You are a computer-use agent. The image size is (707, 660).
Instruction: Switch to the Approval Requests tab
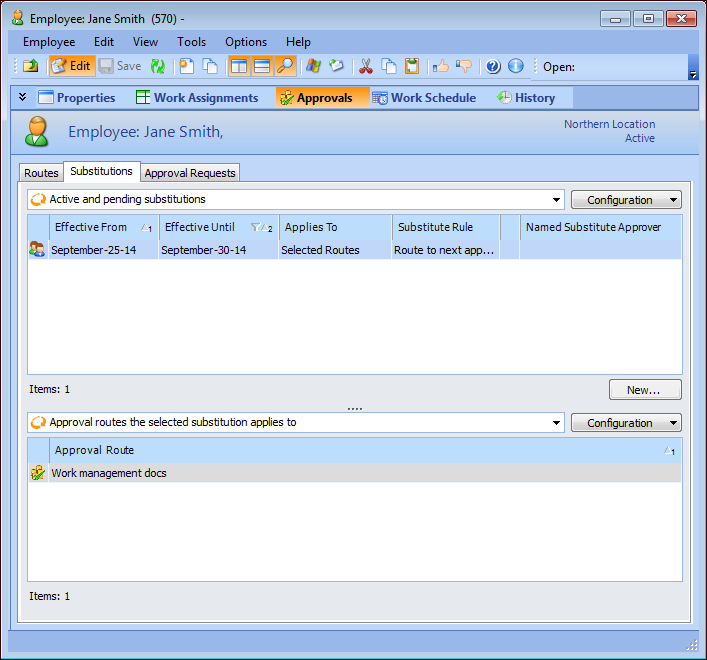click(190, 173)
